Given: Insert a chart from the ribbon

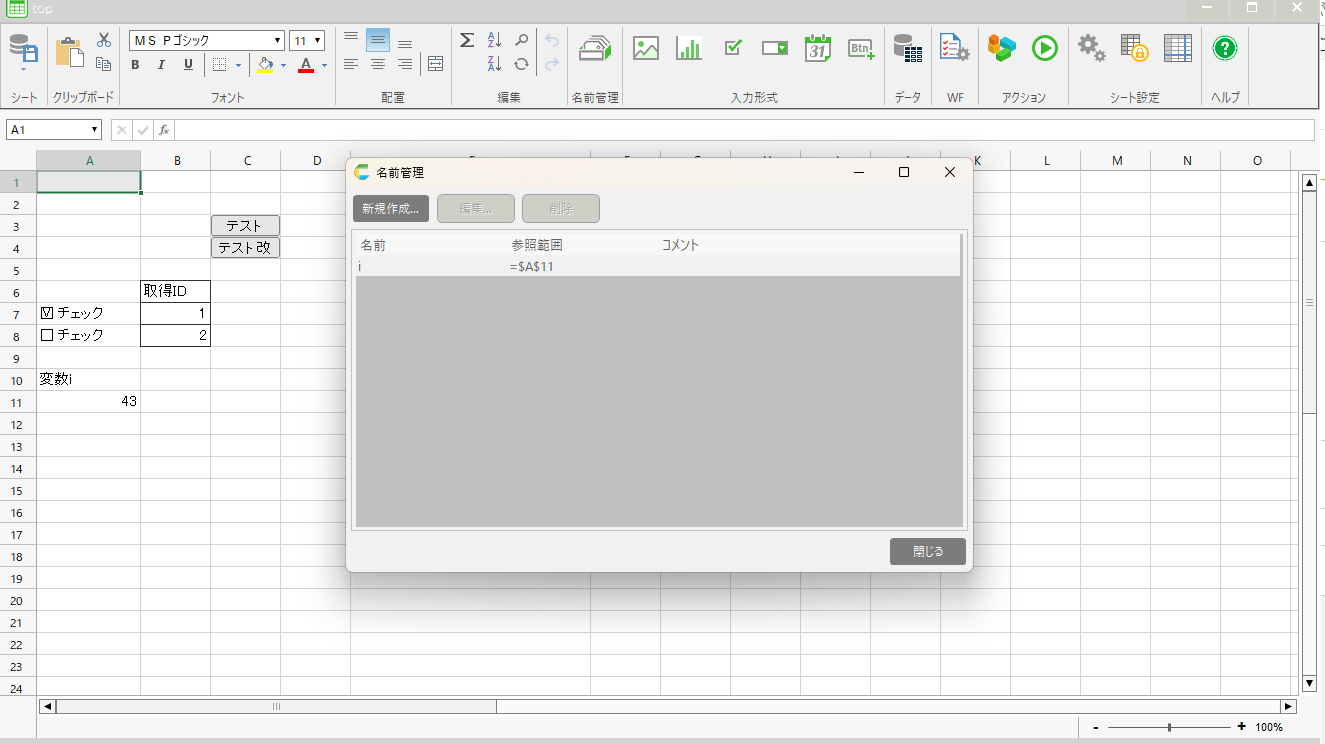Looking at the screenshot, I should (689, 48).
